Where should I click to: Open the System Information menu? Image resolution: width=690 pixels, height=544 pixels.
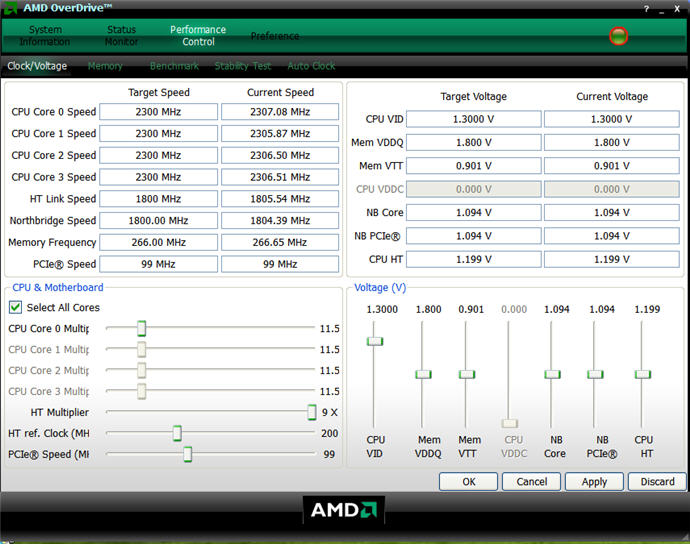click(45, 36)
